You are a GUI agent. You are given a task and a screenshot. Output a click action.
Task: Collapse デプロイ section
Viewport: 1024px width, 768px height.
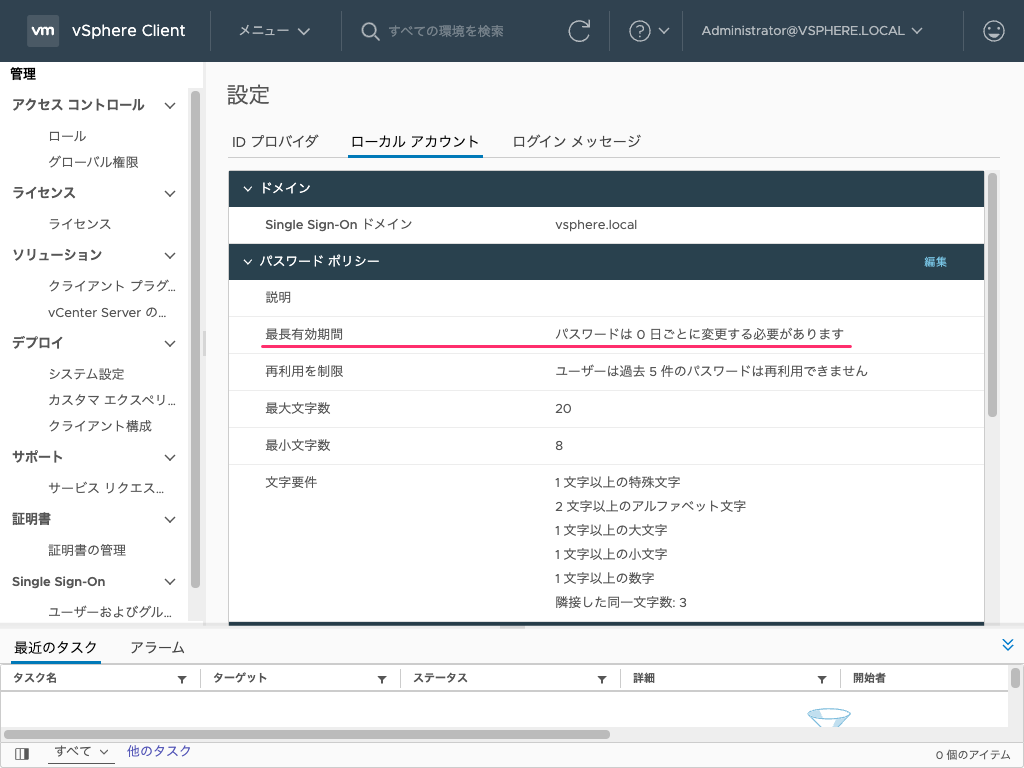pos(170,344)
